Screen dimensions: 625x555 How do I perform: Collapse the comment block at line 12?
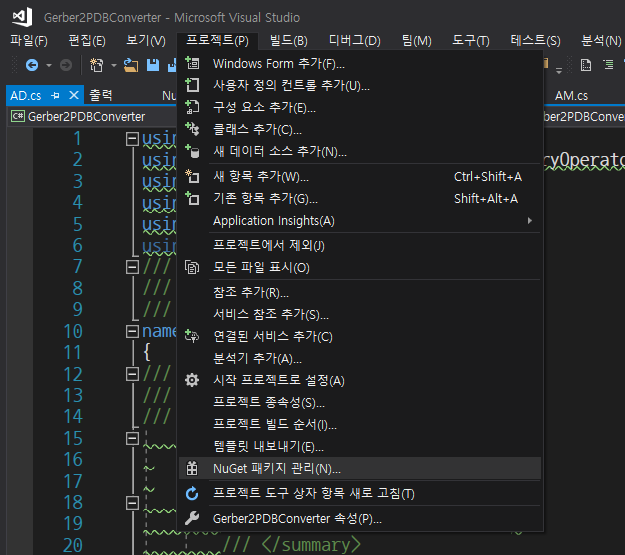pyautogui.click(x=132, y=374)
